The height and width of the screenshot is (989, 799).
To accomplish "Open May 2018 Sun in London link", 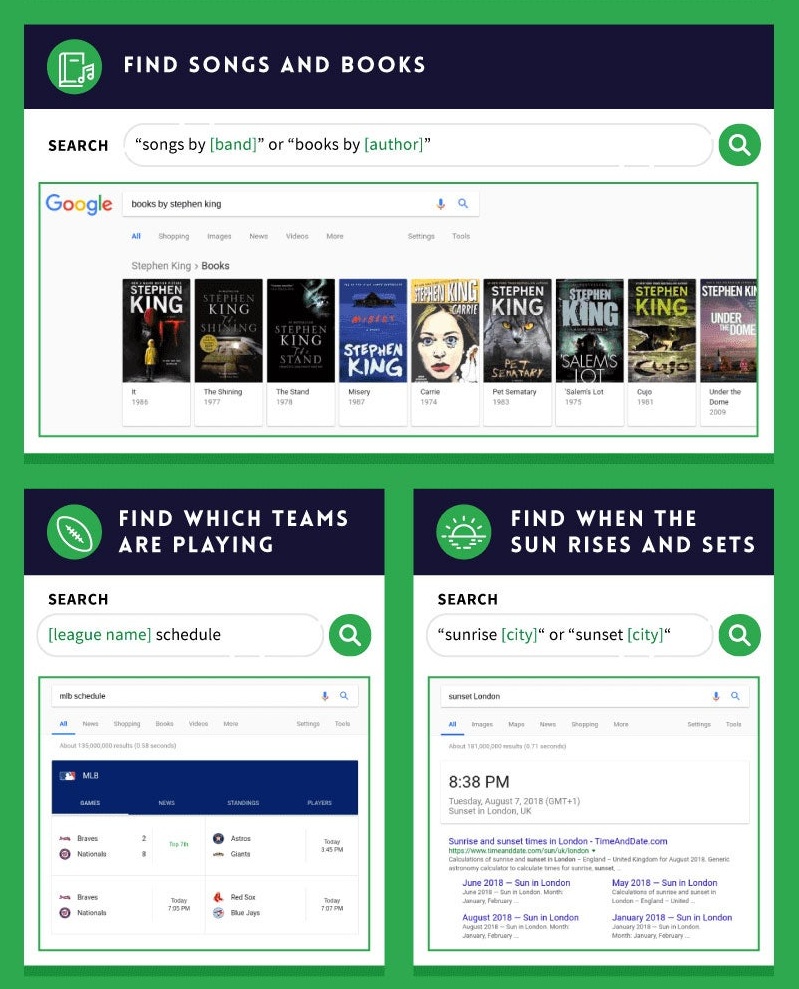I will [664, 882].
